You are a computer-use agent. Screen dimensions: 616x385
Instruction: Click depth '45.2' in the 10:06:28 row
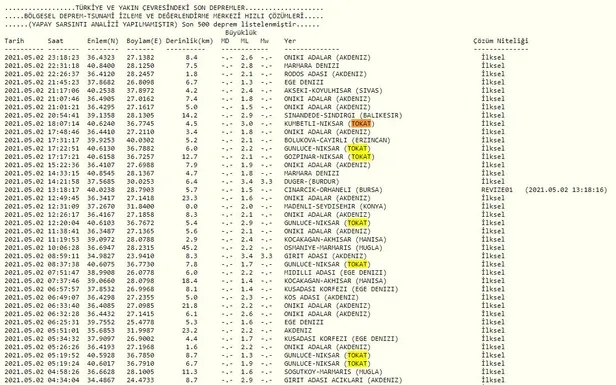[190, 248]
